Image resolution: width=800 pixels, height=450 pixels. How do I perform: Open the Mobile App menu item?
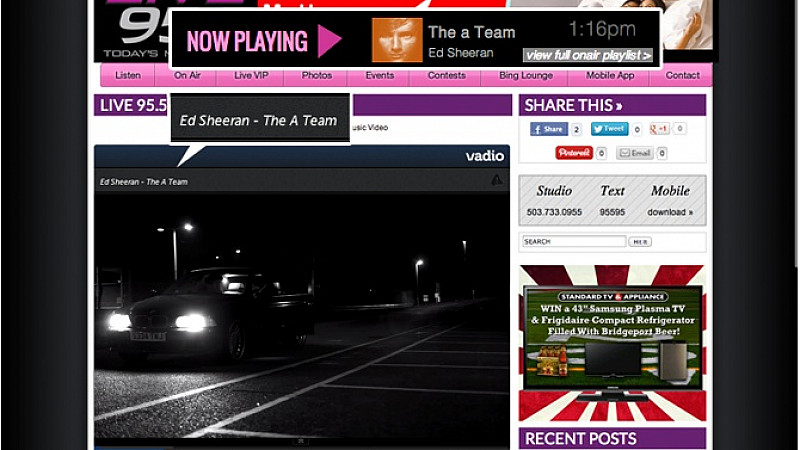pyautogui.click(x=610, y=75)
